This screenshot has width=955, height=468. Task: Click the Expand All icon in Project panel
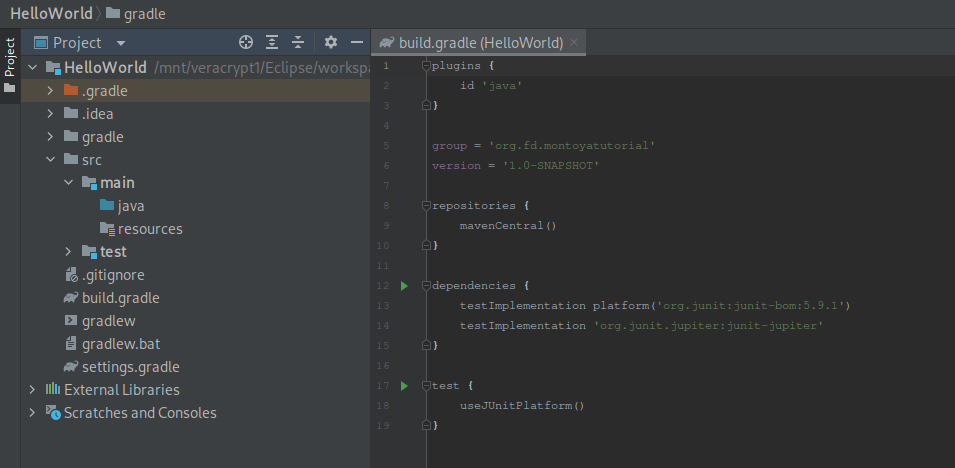272,42
